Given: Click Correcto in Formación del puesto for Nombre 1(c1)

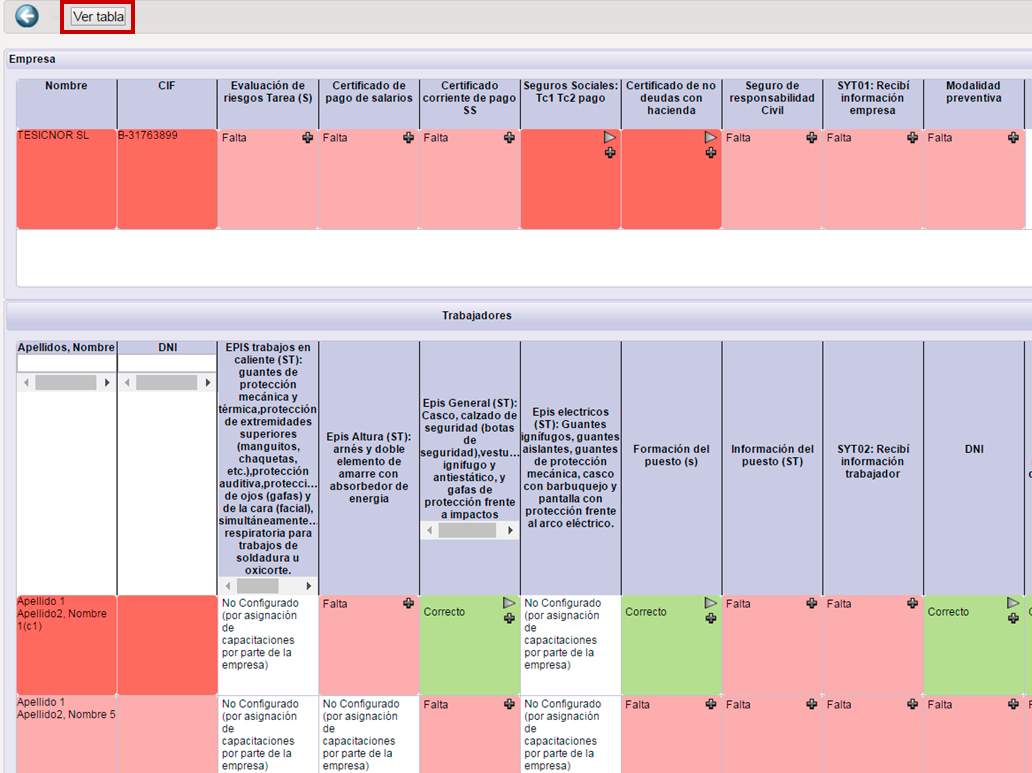Looking at the screenshot, I should tap(646, 612).
